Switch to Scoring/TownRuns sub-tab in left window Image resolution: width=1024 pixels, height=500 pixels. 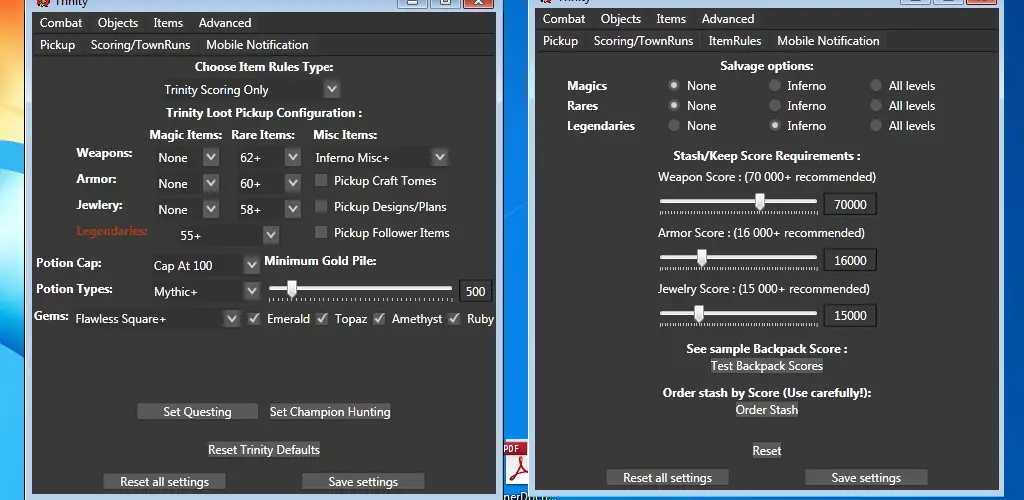(140, 45)
